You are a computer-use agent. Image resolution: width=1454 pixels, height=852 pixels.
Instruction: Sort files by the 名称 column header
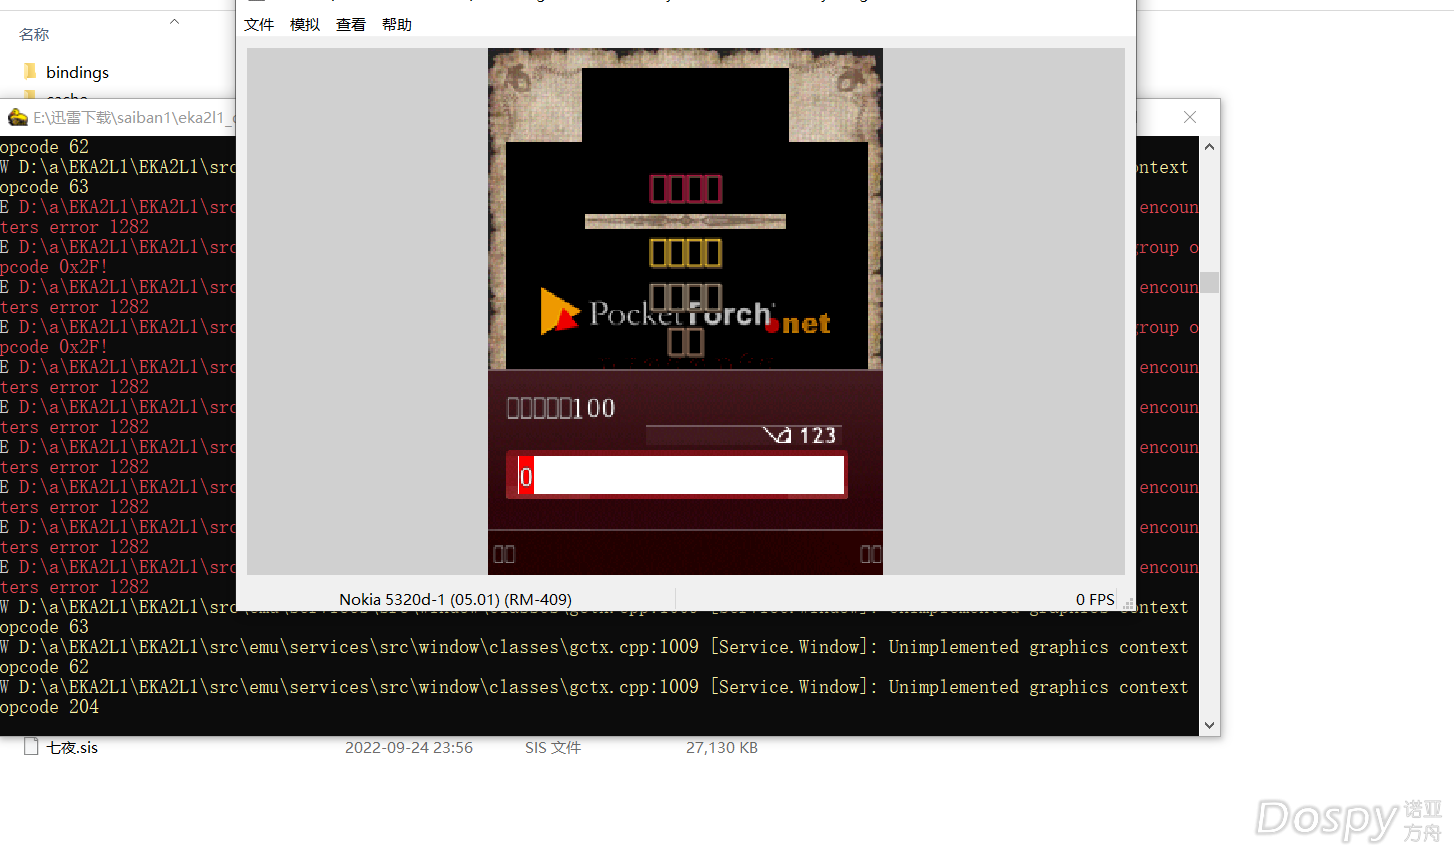click(34, 35)
